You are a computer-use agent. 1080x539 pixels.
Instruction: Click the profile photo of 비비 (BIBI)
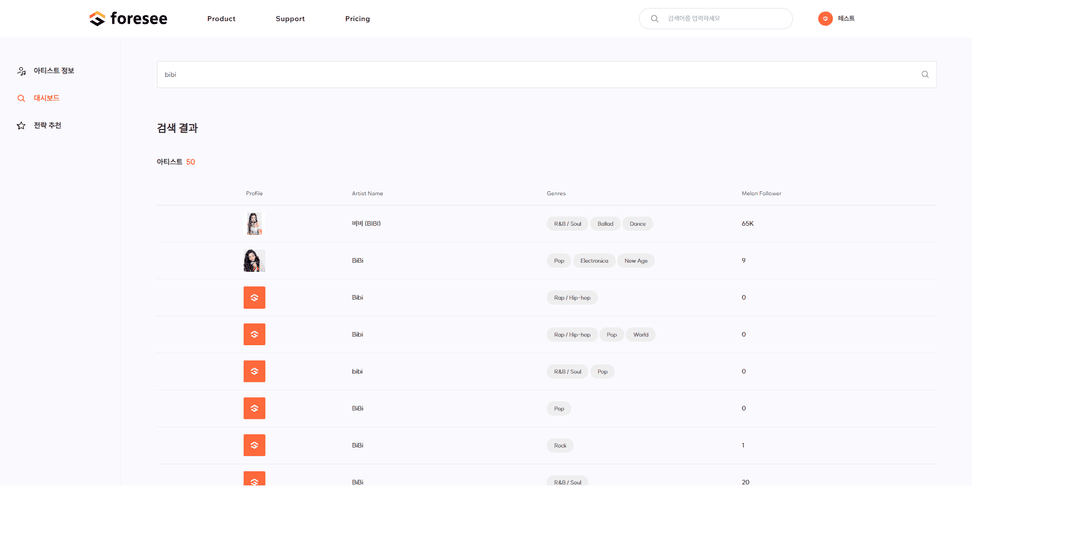(254, 224)
